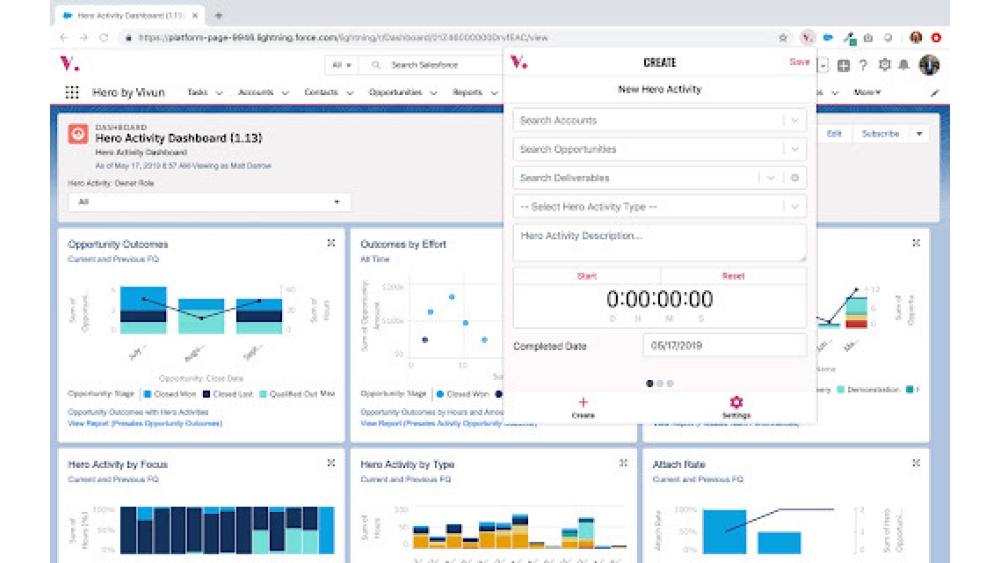The width and height of the screenshot is (1000, 563).
Task: Start the Hero activity timer
Action: pos(586,276)
